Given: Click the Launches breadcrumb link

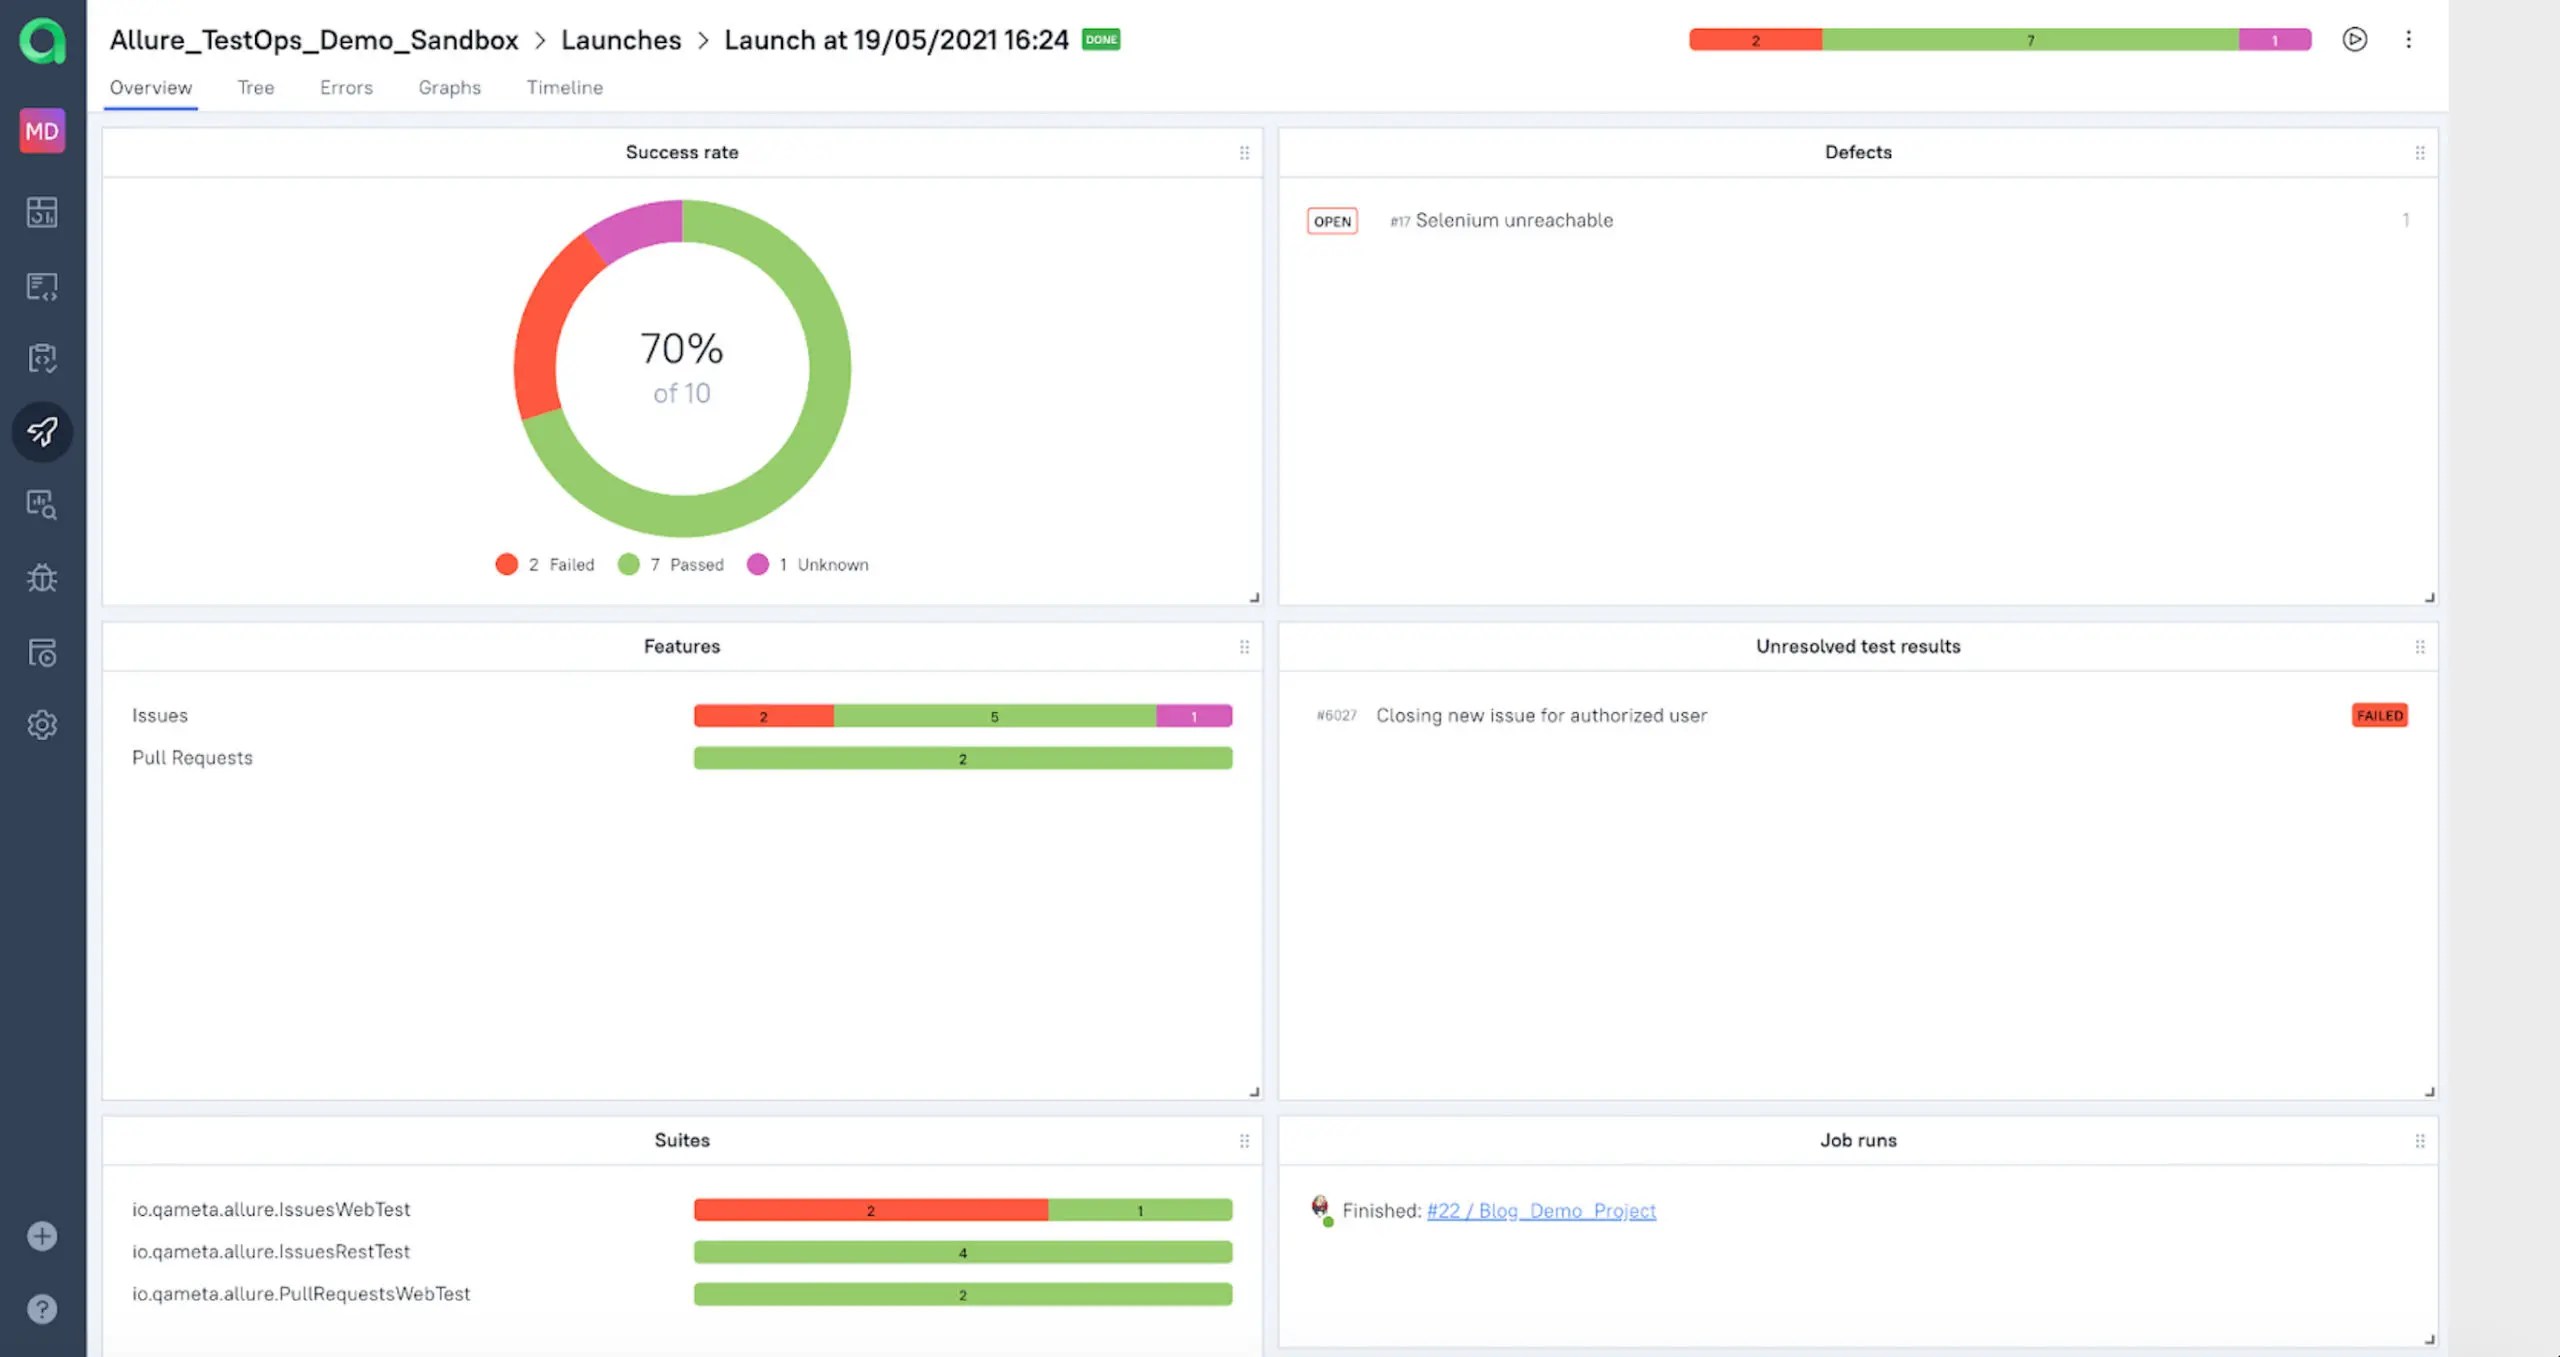Looking at the screenshot, I should tap(620, 40).
